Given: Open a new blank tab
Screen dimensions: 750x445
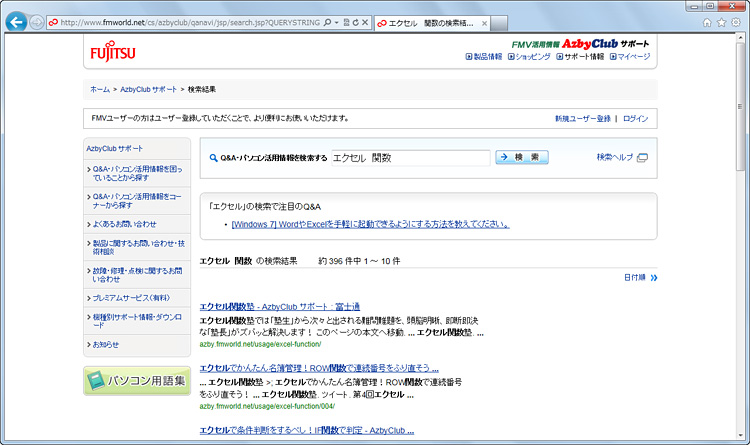Looking at the screenshot, I should (x=499, y=23).
